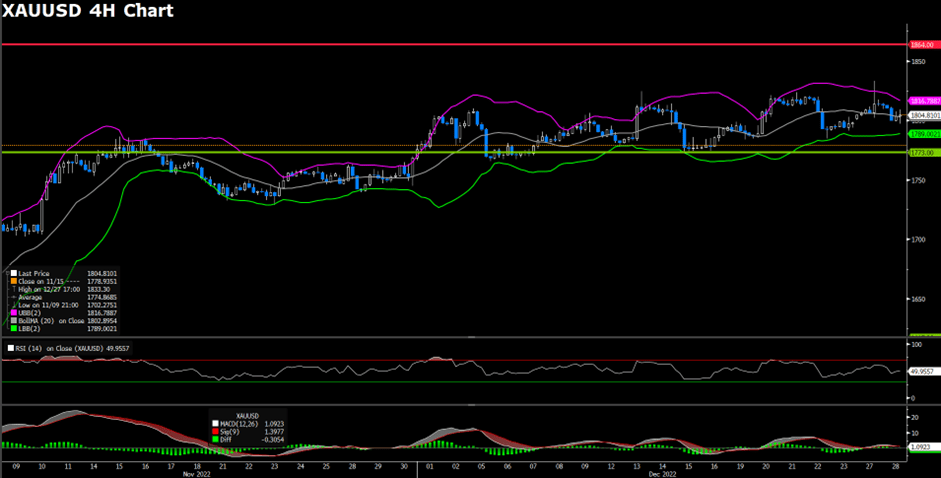Click the green Diff legend square
Image resolution: width=941 pixels, height=478 pixels.
point(214,438)
